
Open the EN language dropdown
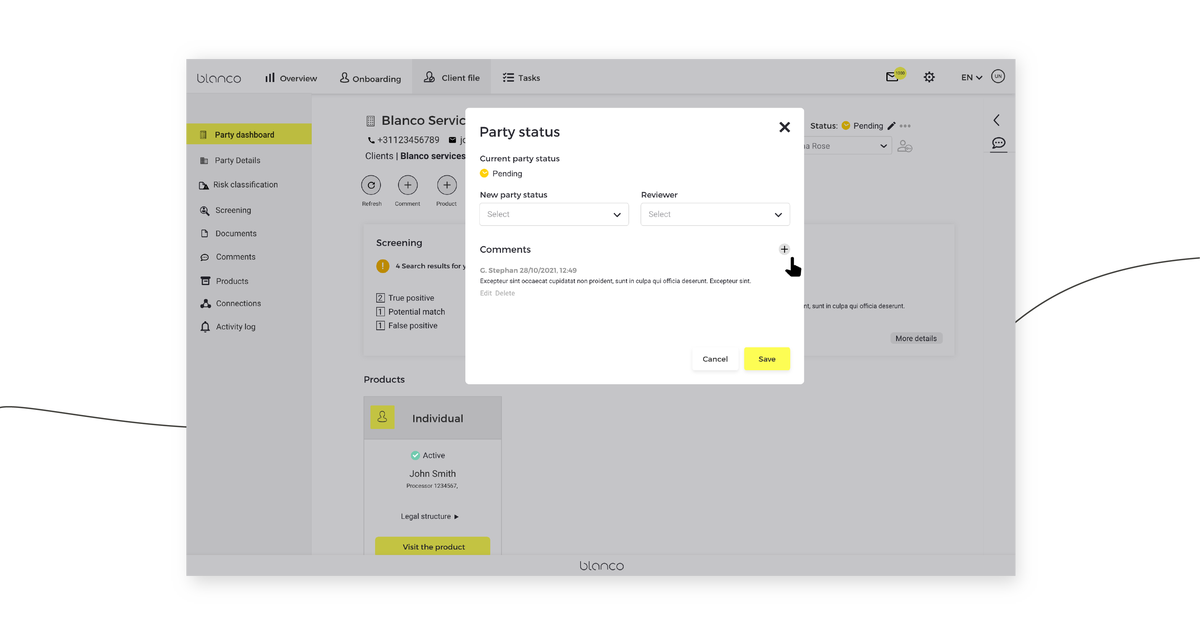coord(971,76)
